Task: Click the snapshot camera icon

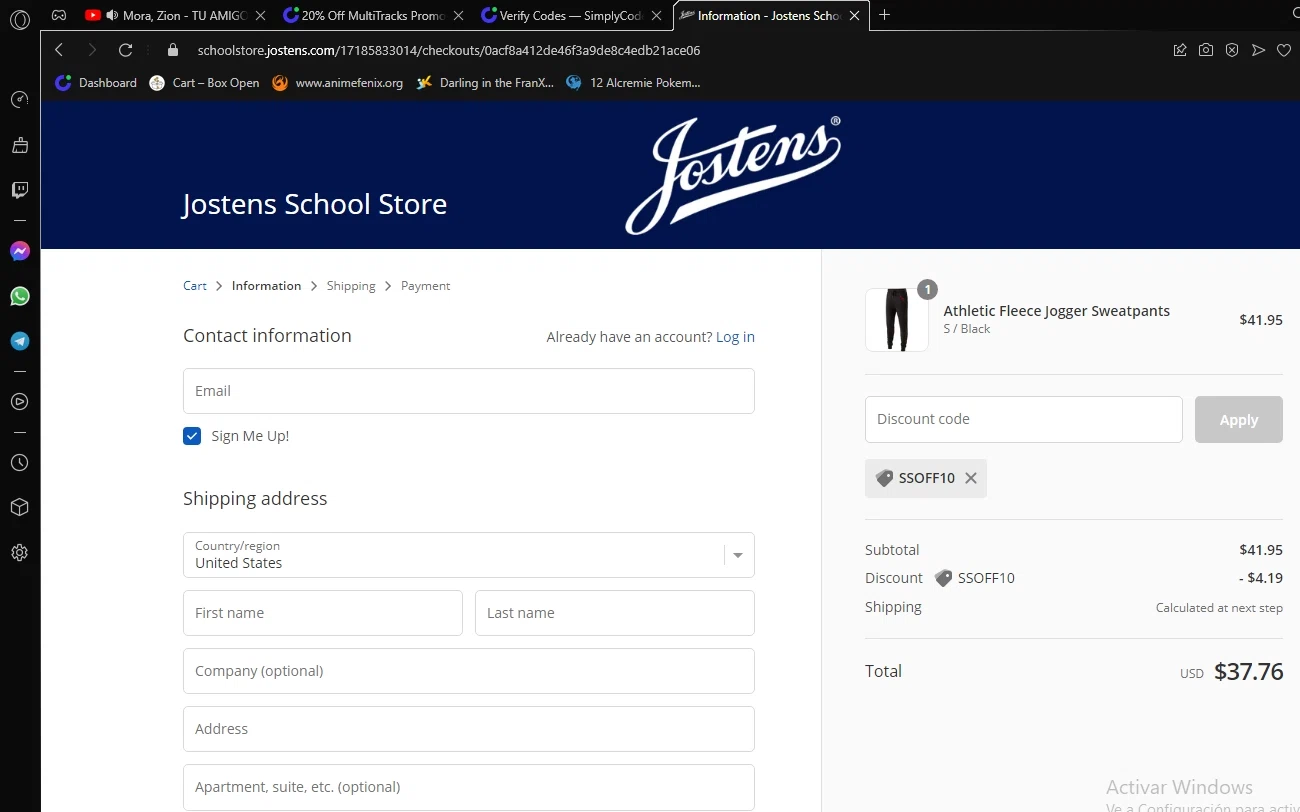Action: 1206,50
